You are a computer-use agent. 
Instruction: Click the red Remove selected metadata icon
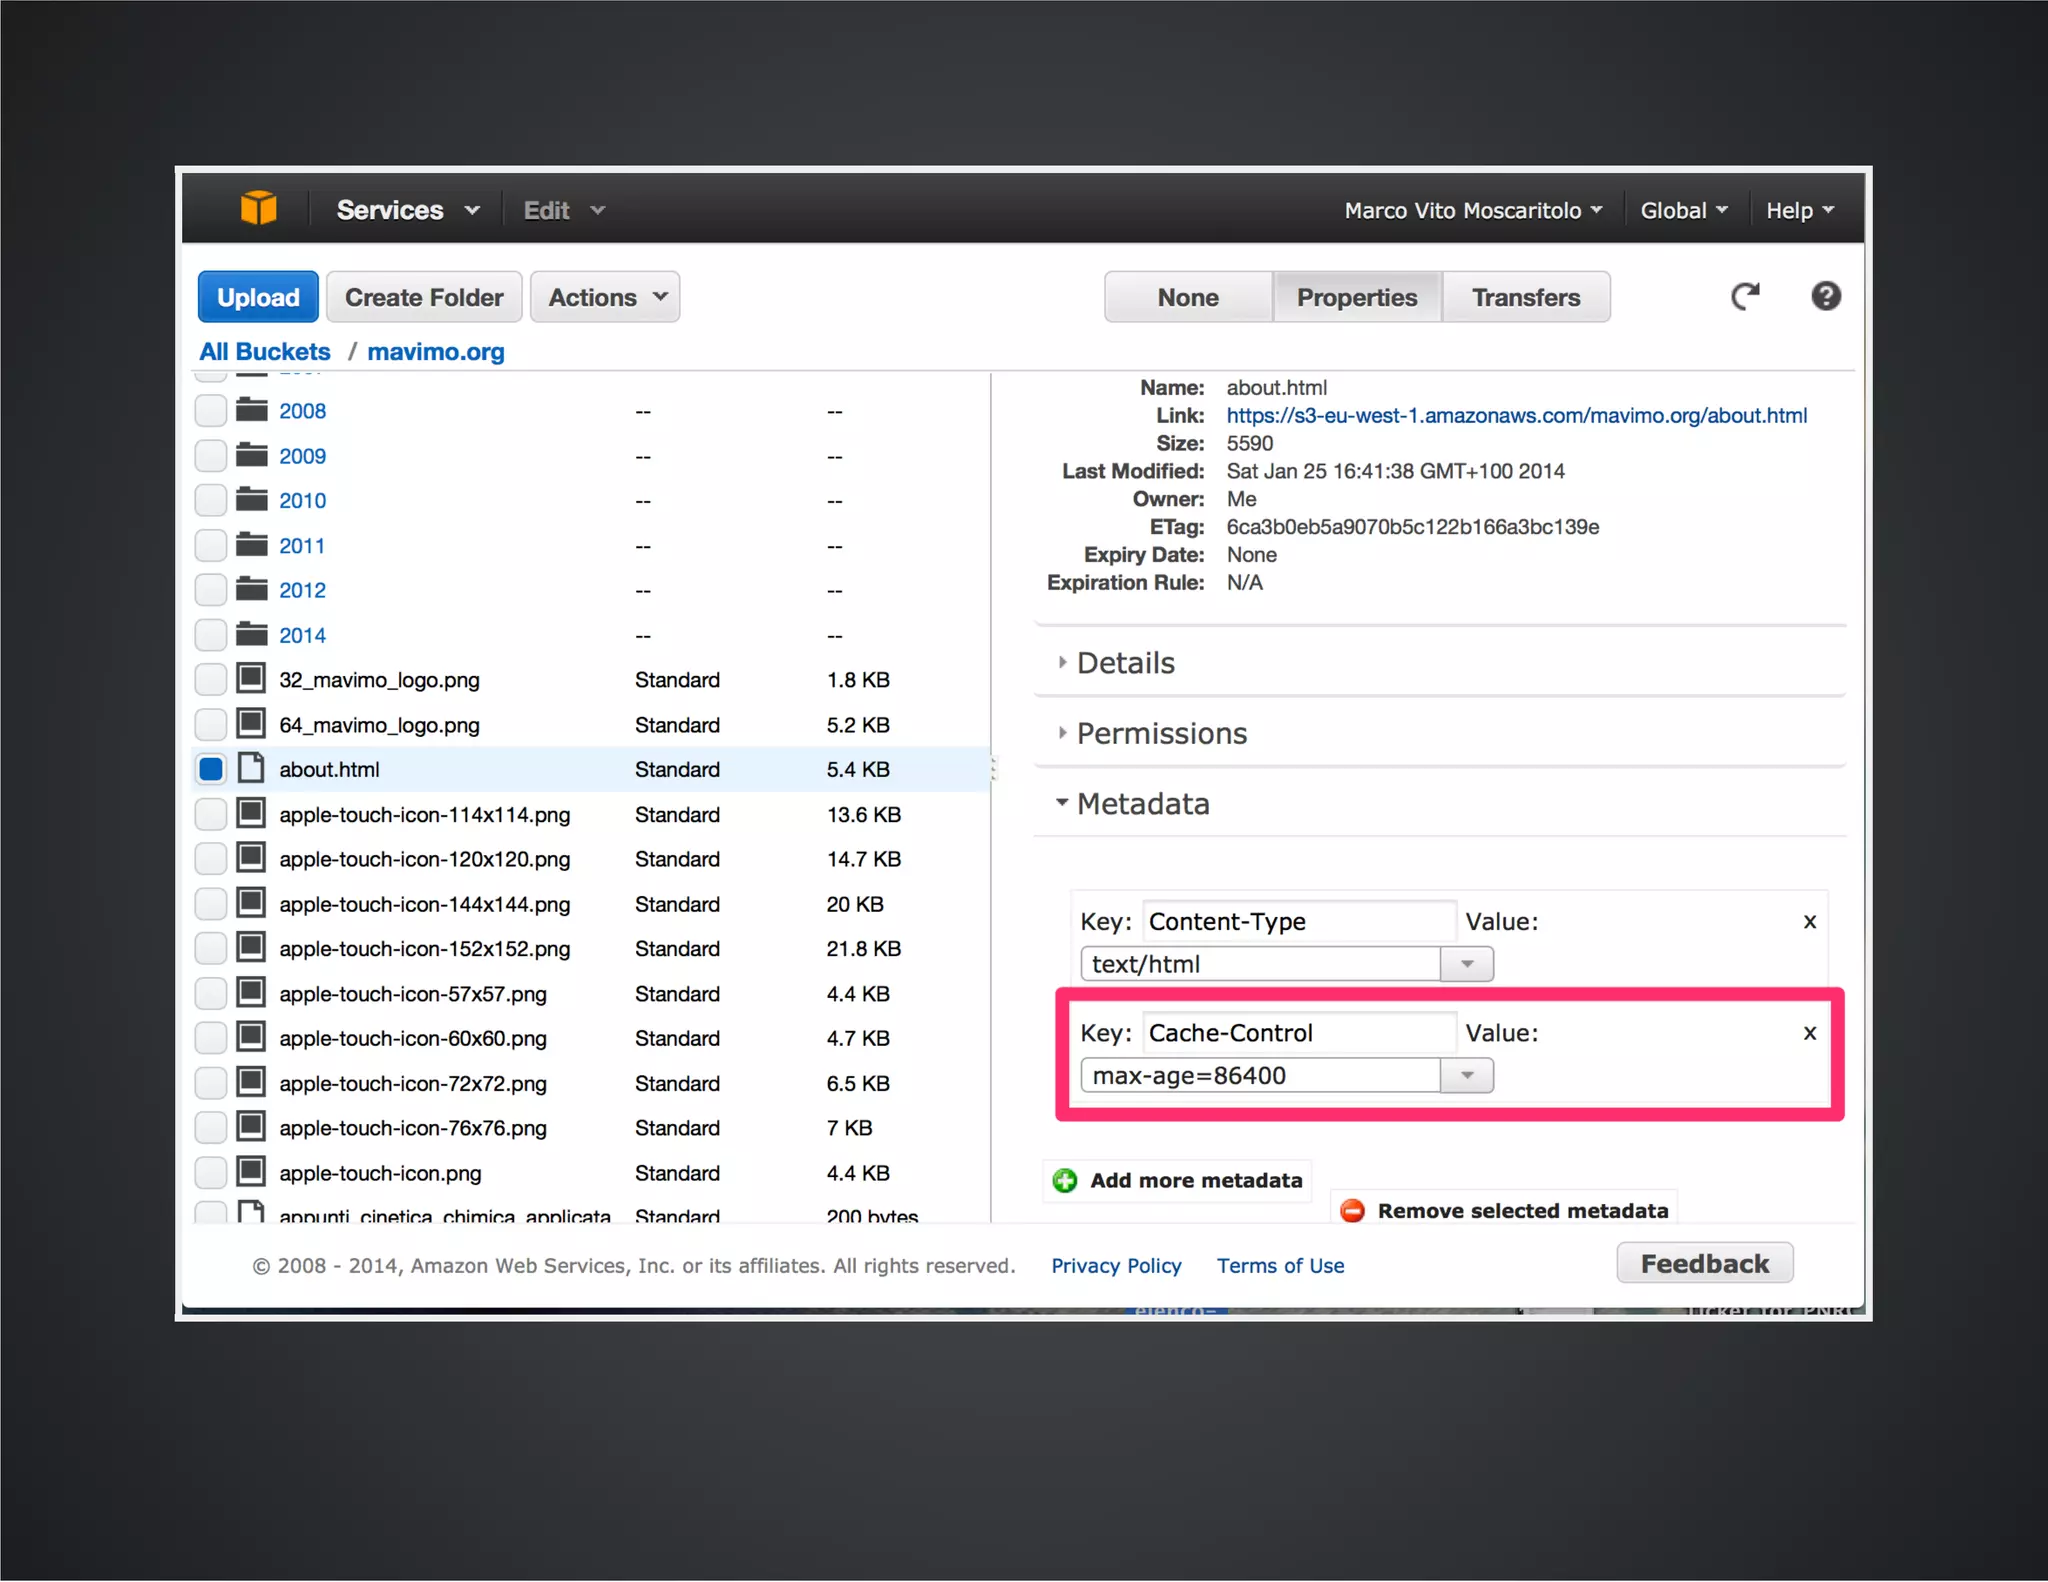[1352, 1211]
